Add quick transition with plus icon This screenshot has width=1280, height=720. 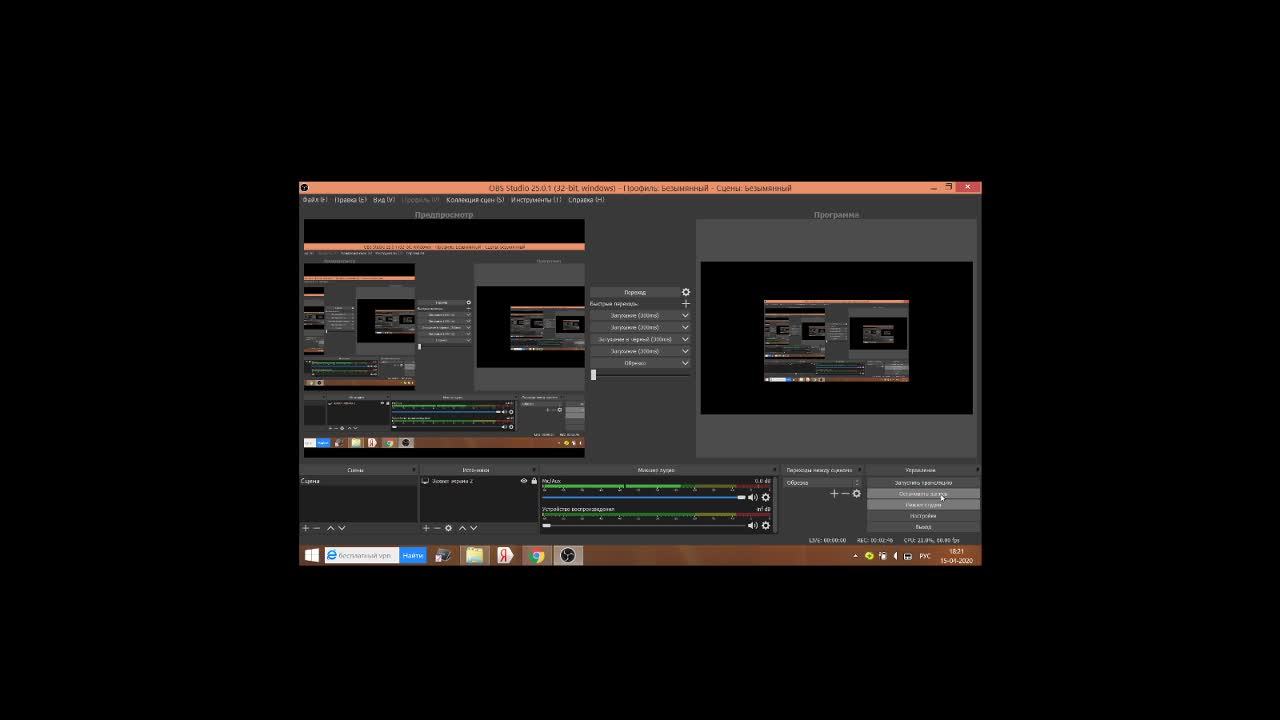pyautogui.click(x=686, y=303)
